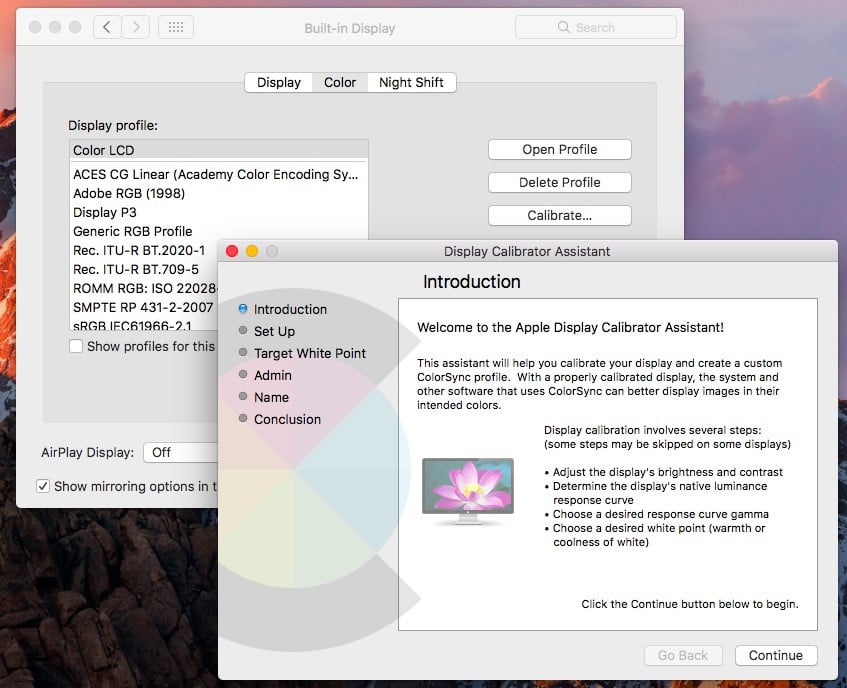Image resolution: width=847 pixels, height=688 pixels.
Task: Click the back navigation arrow
Action: coord(107,27)
